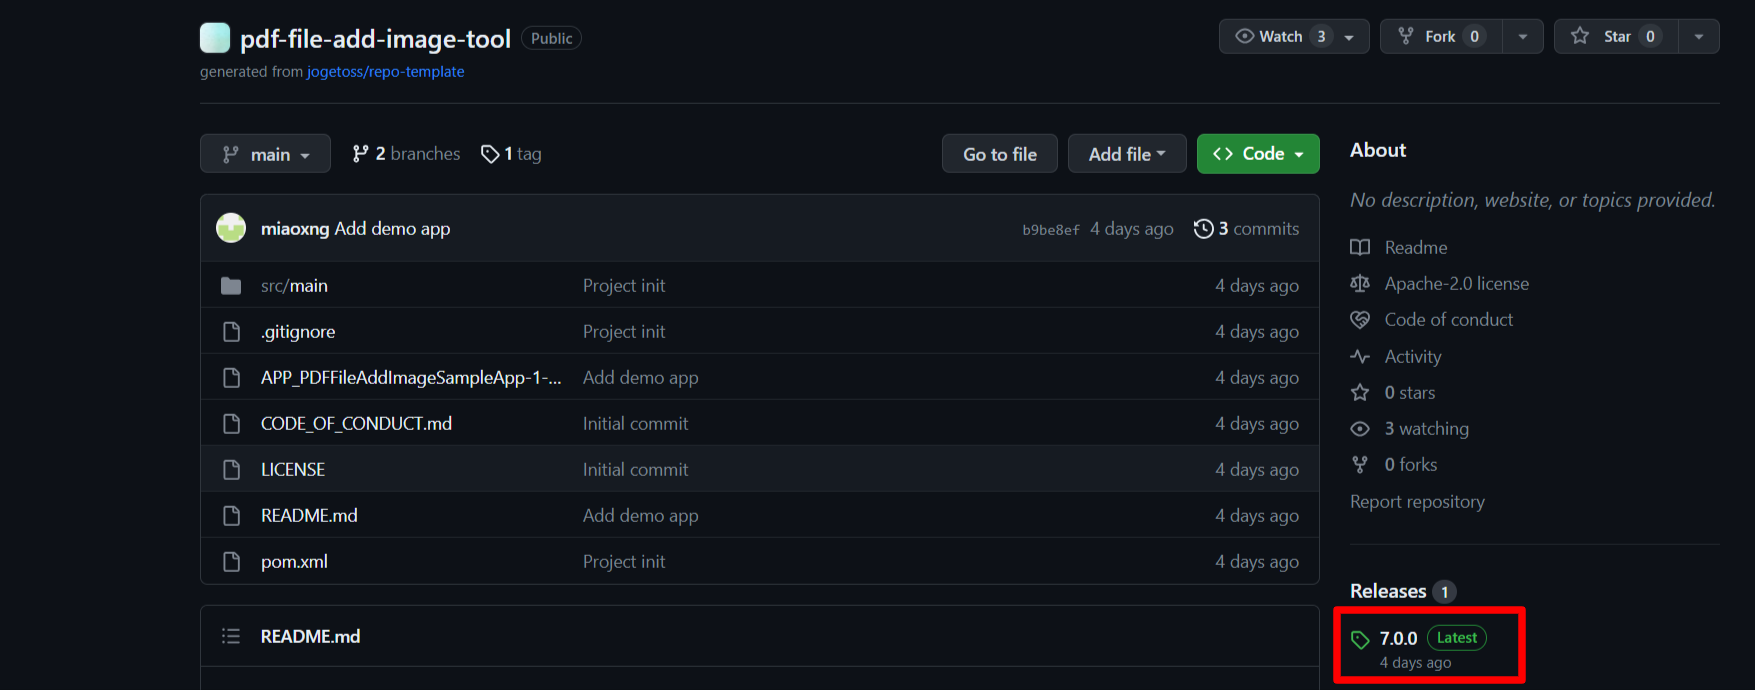Click the pulse icon beside Activity

[x=1360, y=356]
